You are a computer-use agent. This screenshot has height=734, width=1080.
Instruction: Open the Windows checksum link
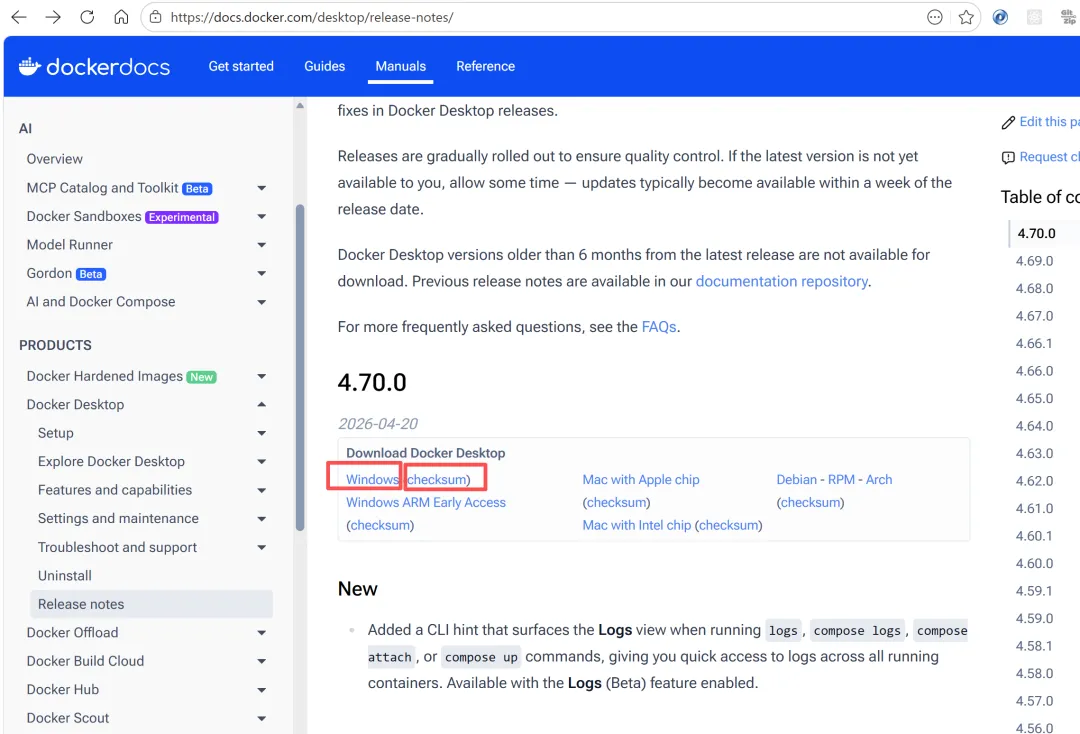click(437, 479)
